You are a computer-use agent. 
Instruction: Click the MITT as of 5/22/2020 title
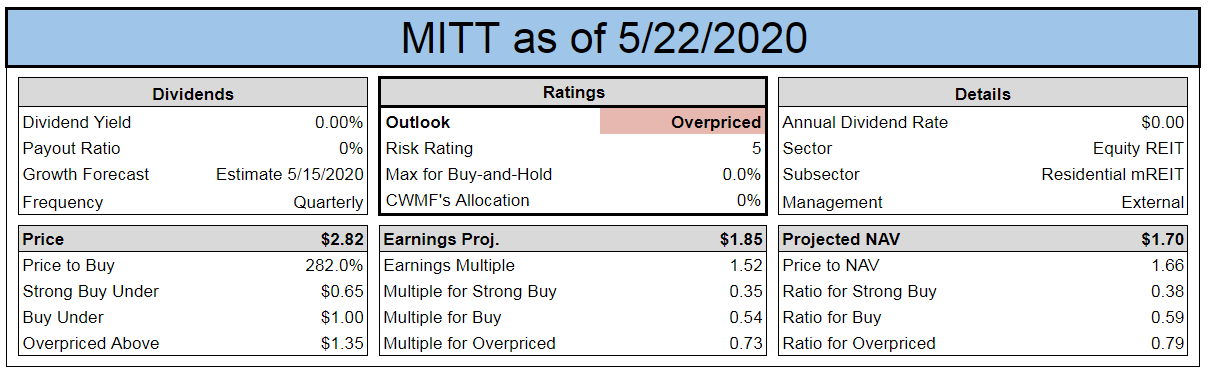pyautogui.click(x=603, y=37)
